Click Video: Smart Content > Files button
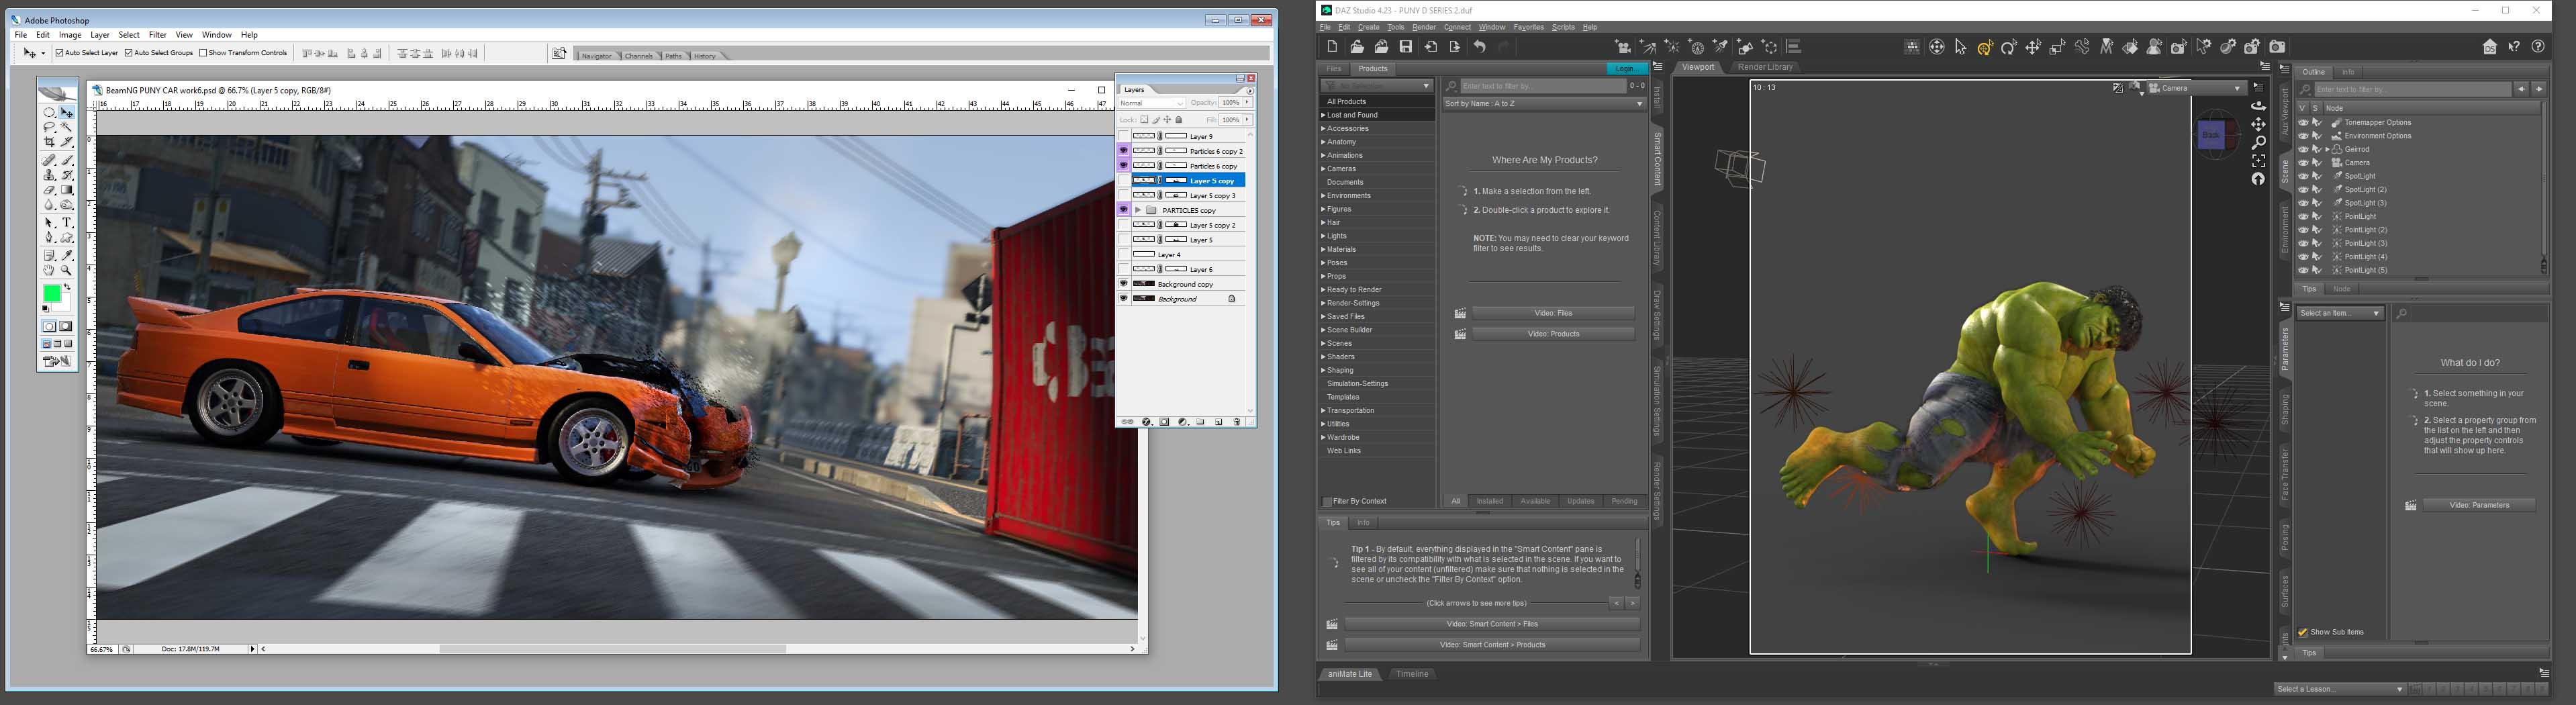 tap(1492, 624)
